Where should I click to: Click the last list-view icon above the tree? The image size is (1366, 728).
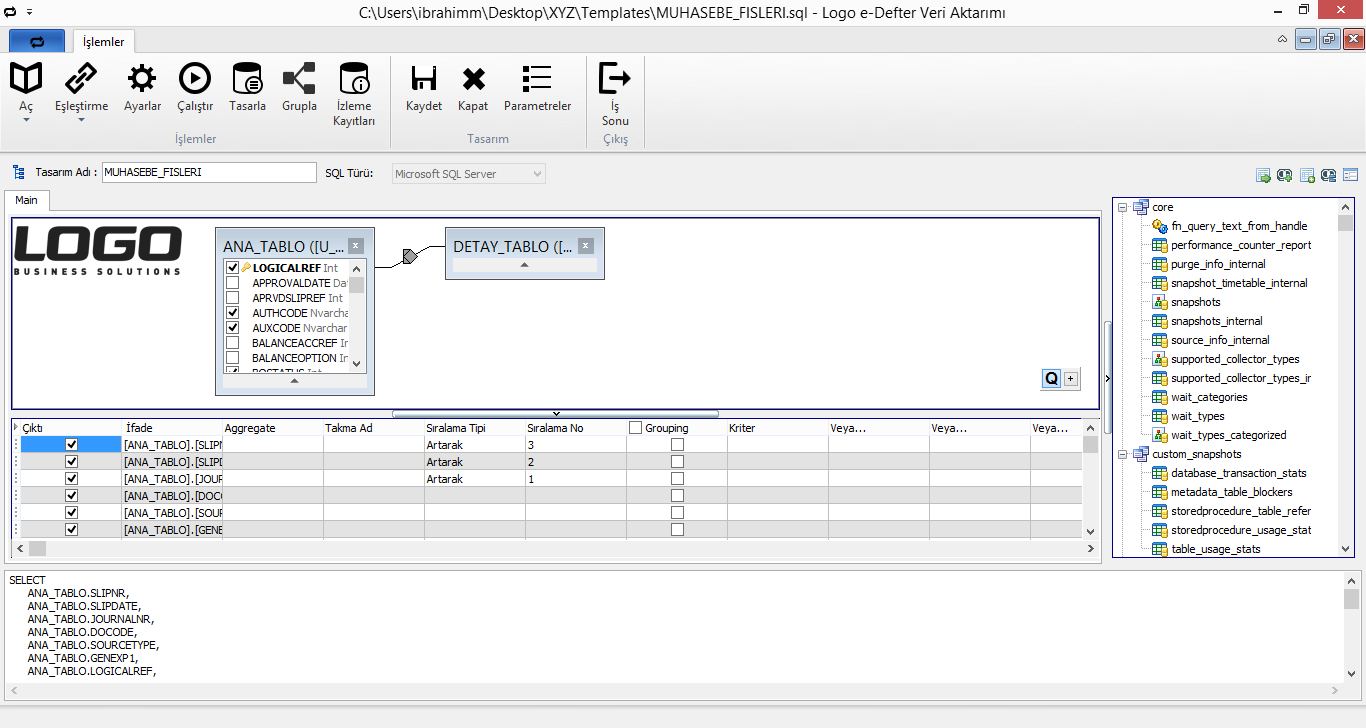tap(1351, 175)
